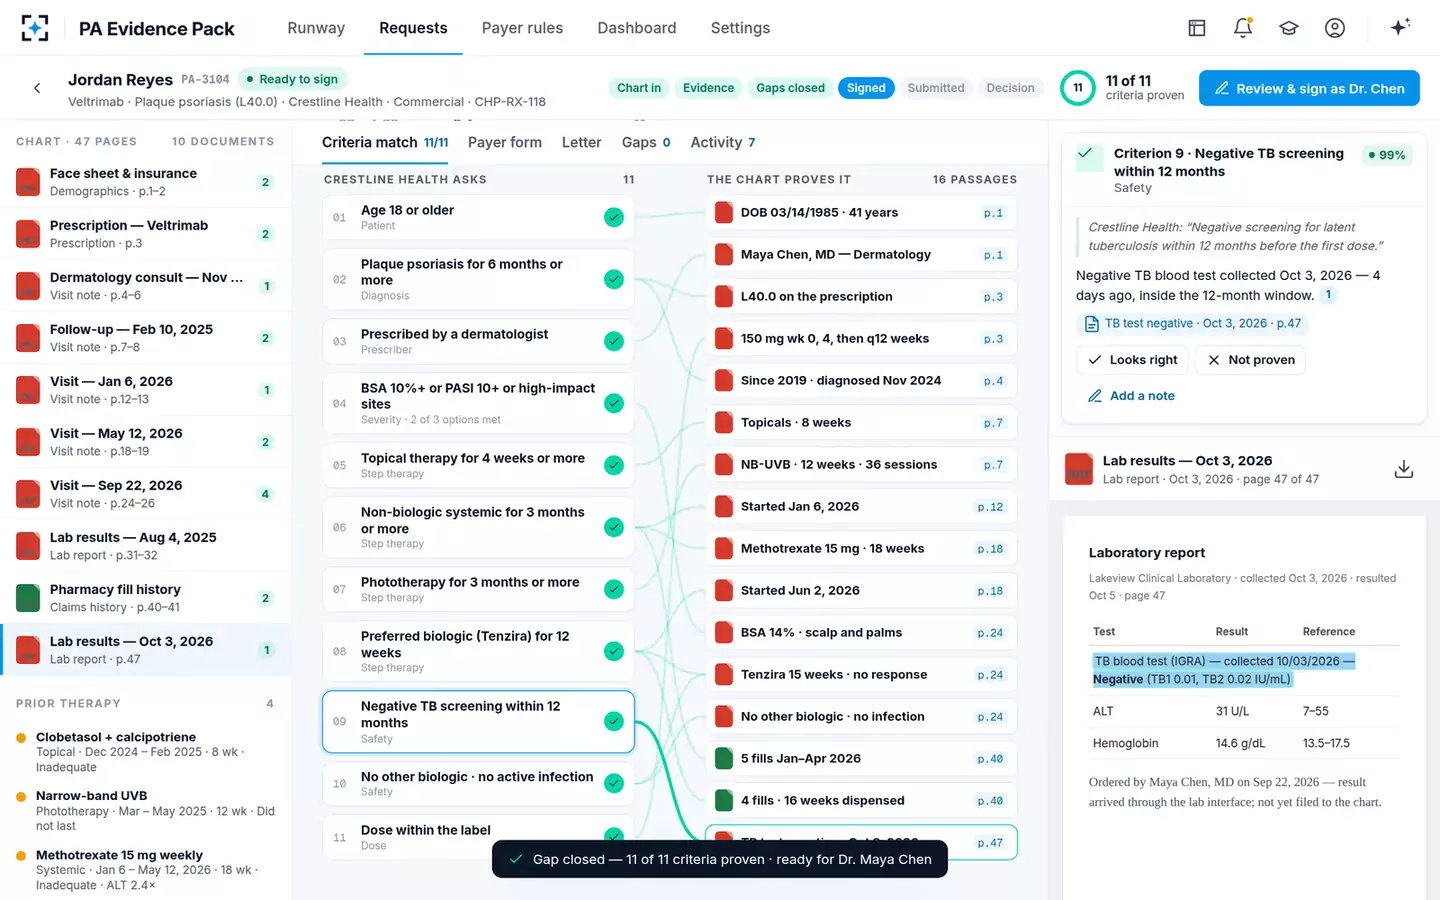Click the red icon beside BSA 14% scalp and palms
Screen dimensions: 1440x900
(724, 632)
